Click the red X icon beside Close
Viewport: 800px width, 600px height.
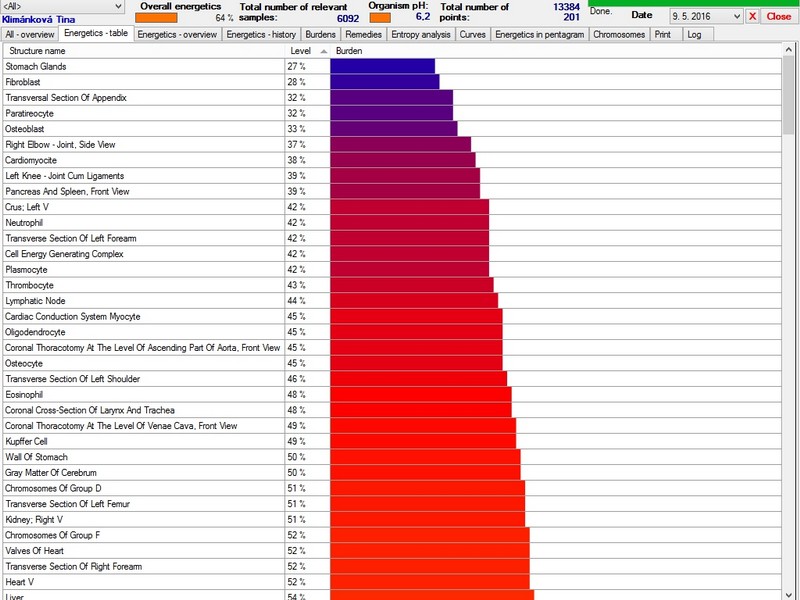[x=752, y=16]
